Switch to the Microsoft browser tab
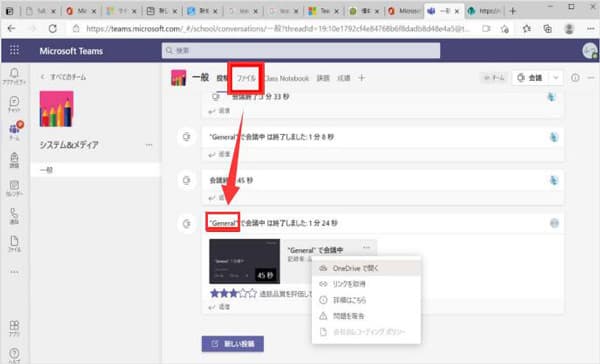Viewport: 600px width, 364px height. pos(404,11)
